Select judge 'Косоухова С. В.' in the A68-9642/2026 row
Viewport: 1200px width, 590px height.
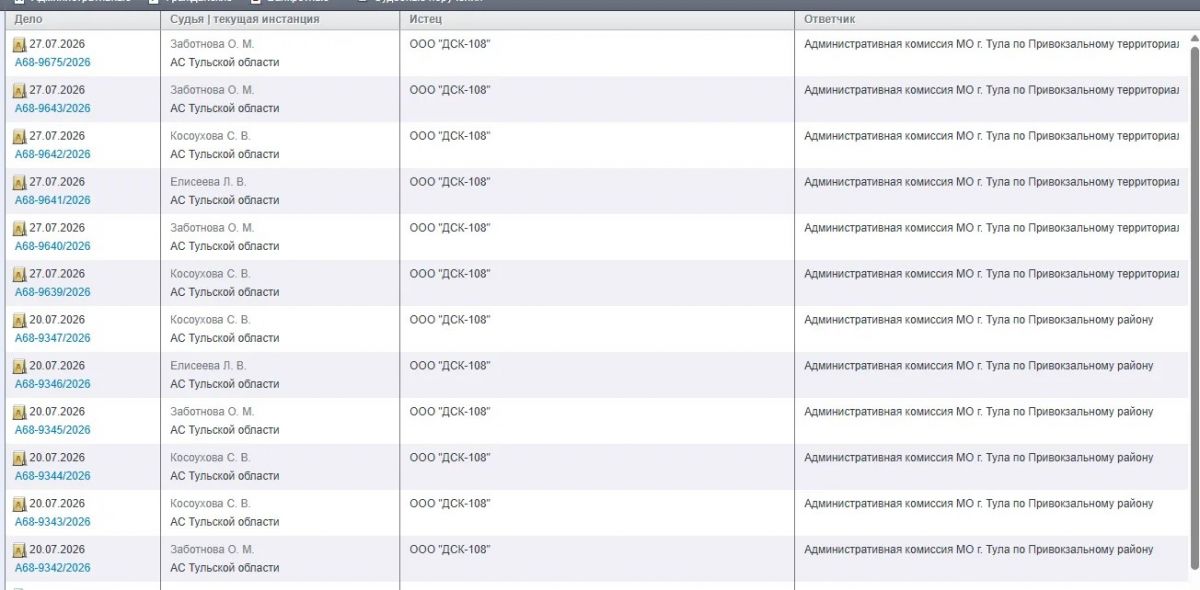click(x=210, y=136)
